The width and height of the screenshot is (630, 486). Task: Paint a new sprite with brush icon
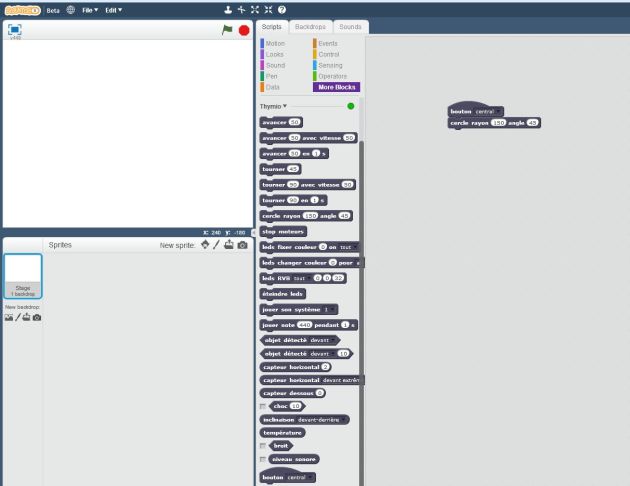click(217, 245)
